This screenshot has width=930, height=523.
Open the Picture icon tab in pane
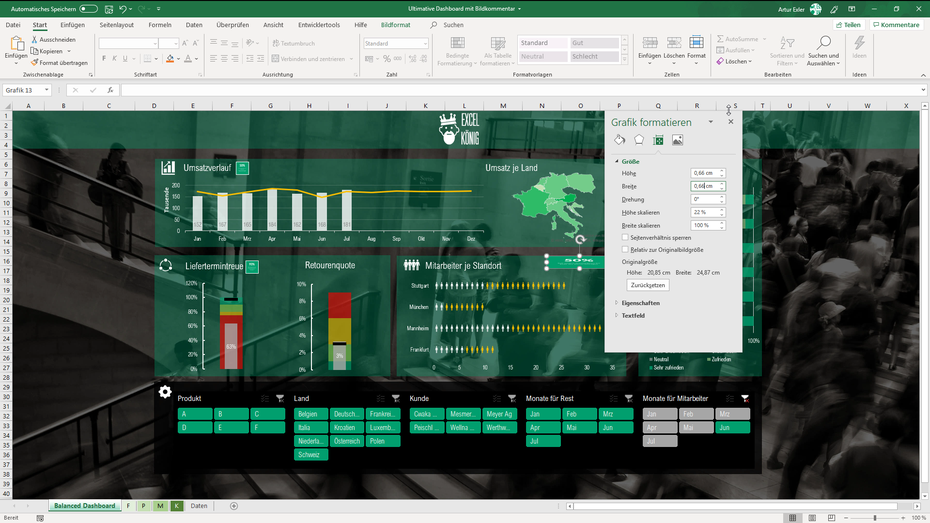pyautogui.click(x=677, y=140)
